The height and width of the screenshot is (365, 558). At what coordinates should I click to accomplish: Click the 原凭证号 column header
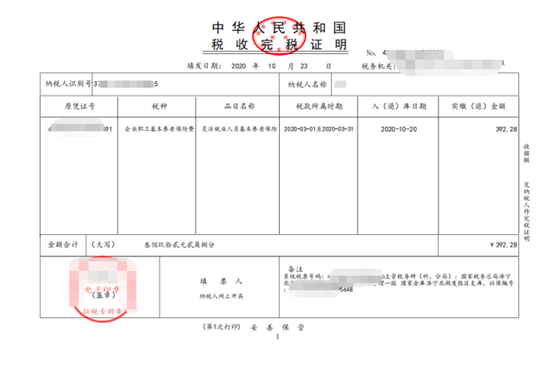[79, 106]
